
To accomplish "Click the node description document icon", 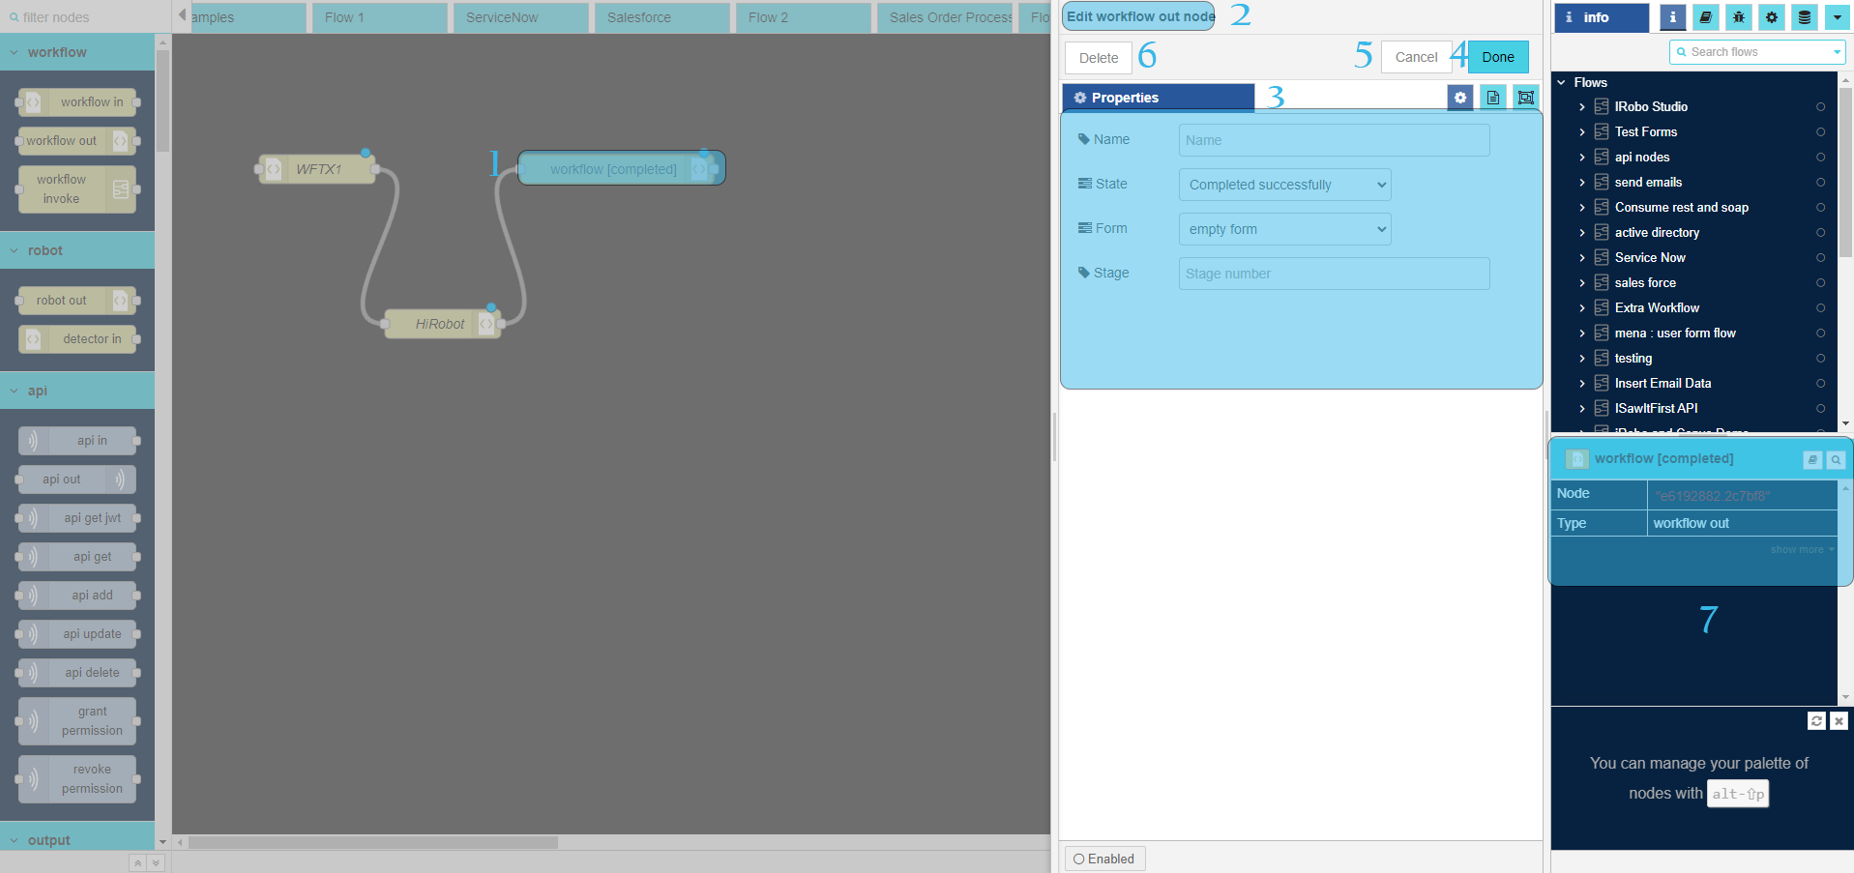I will coord(1493,97).
